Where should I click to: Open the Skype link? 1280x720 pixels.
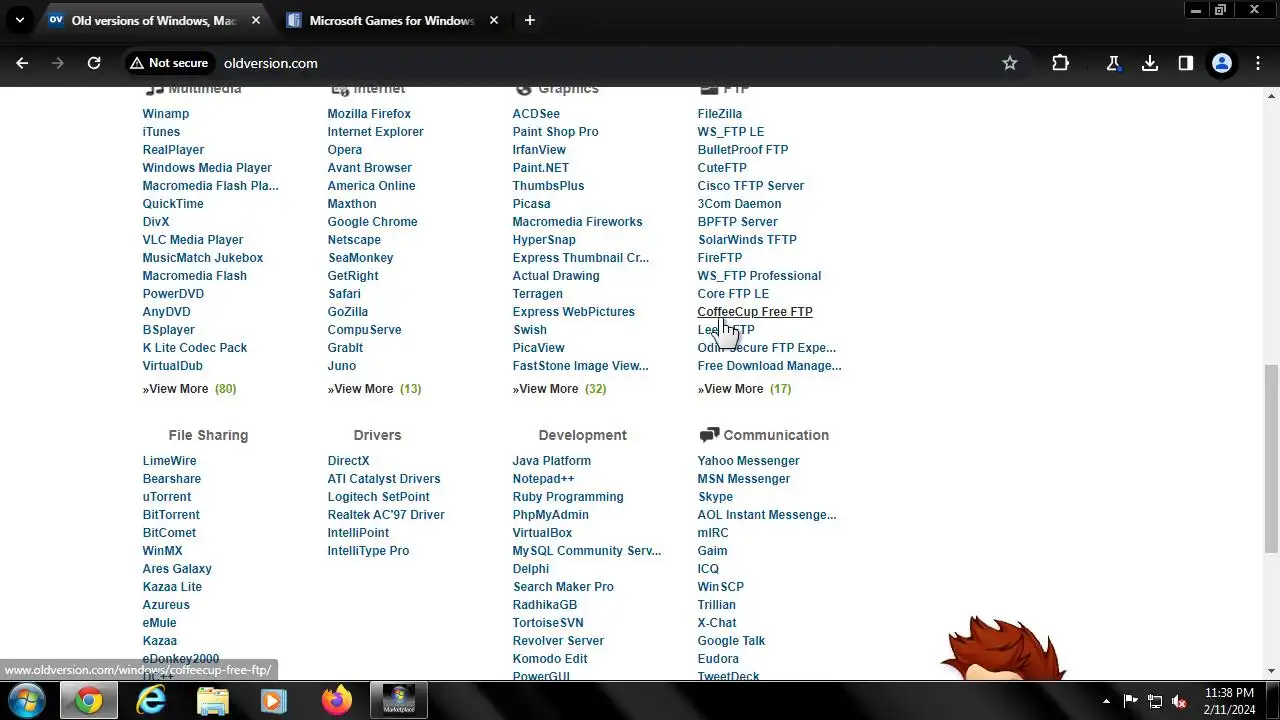point(715,497)
